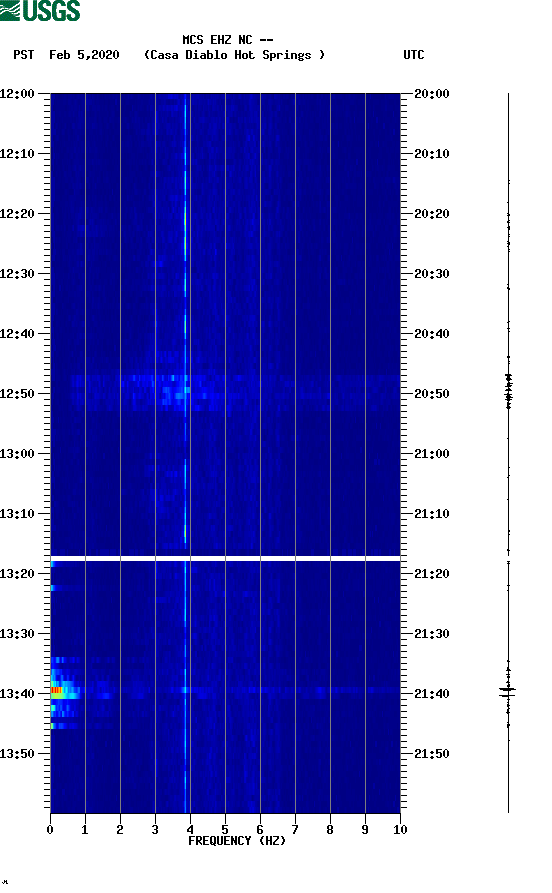Image resolution: width=552 pixels, height=893 pixels.
Task: Click frequency axis tick label 0
Action: [50, 830]
